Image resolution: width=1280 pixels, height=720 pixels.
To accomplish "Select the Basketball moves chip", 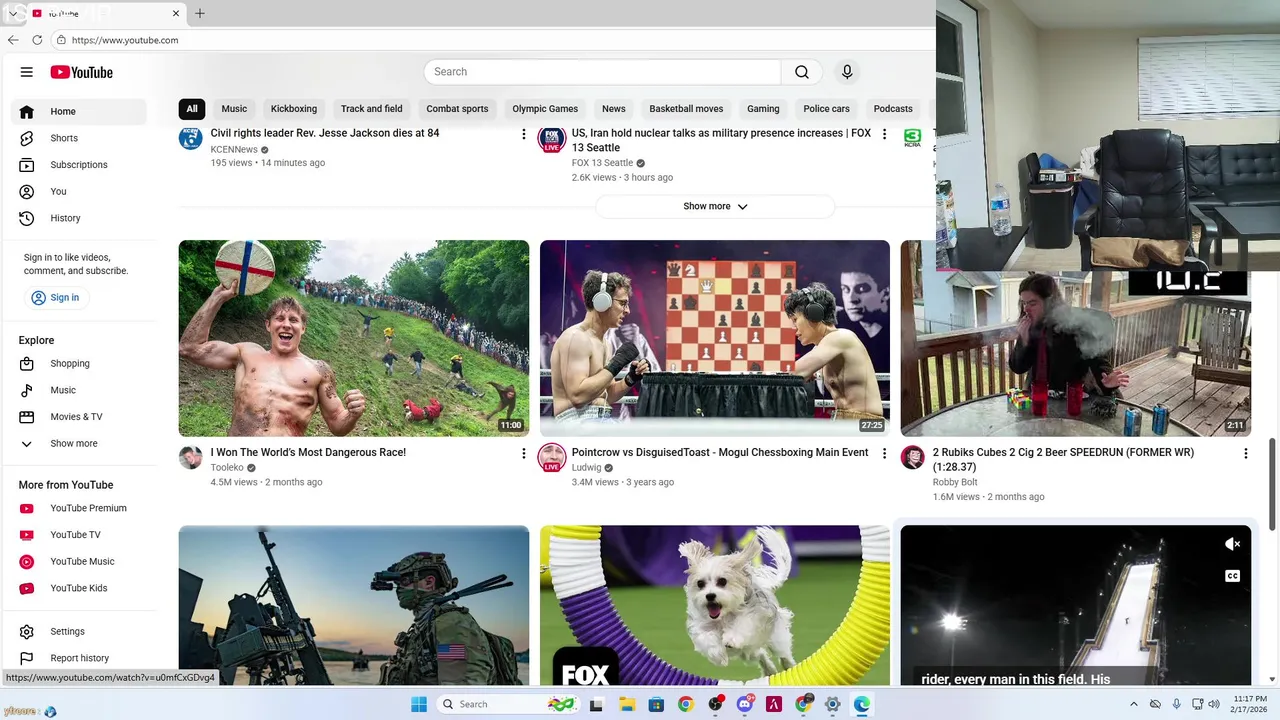I will point(686,109).
